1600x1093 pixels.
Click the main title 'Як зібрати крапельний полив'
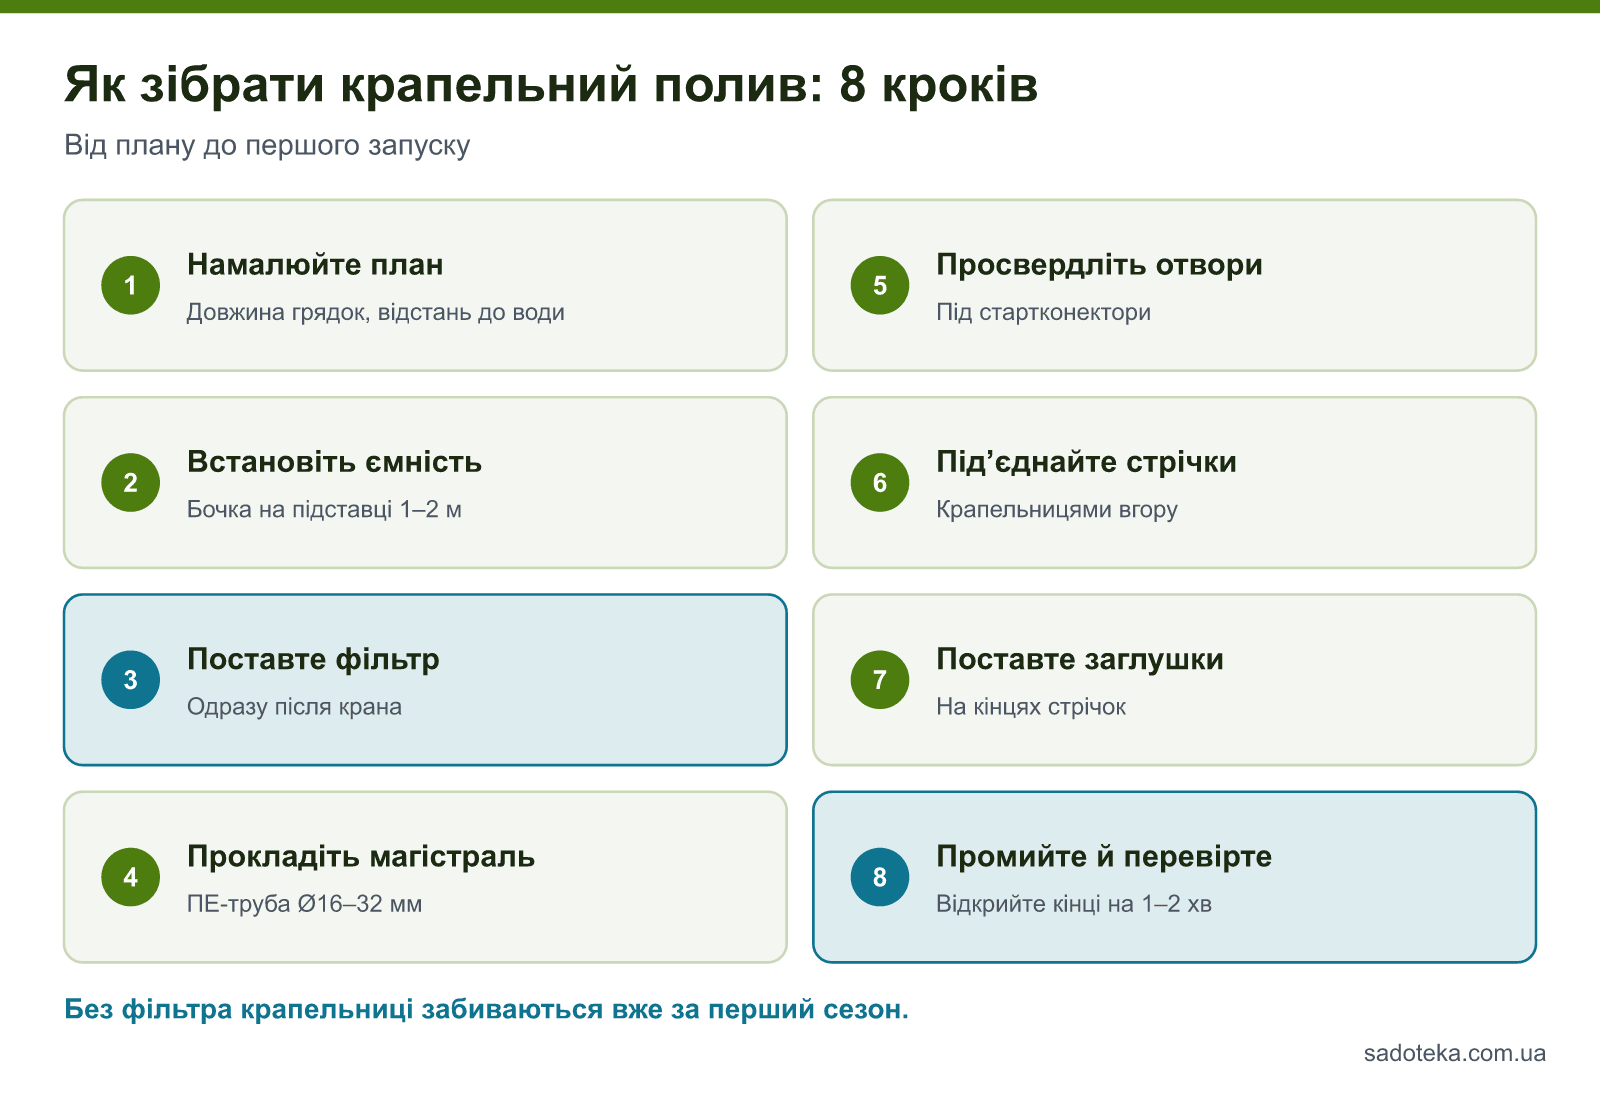[551, 84]
